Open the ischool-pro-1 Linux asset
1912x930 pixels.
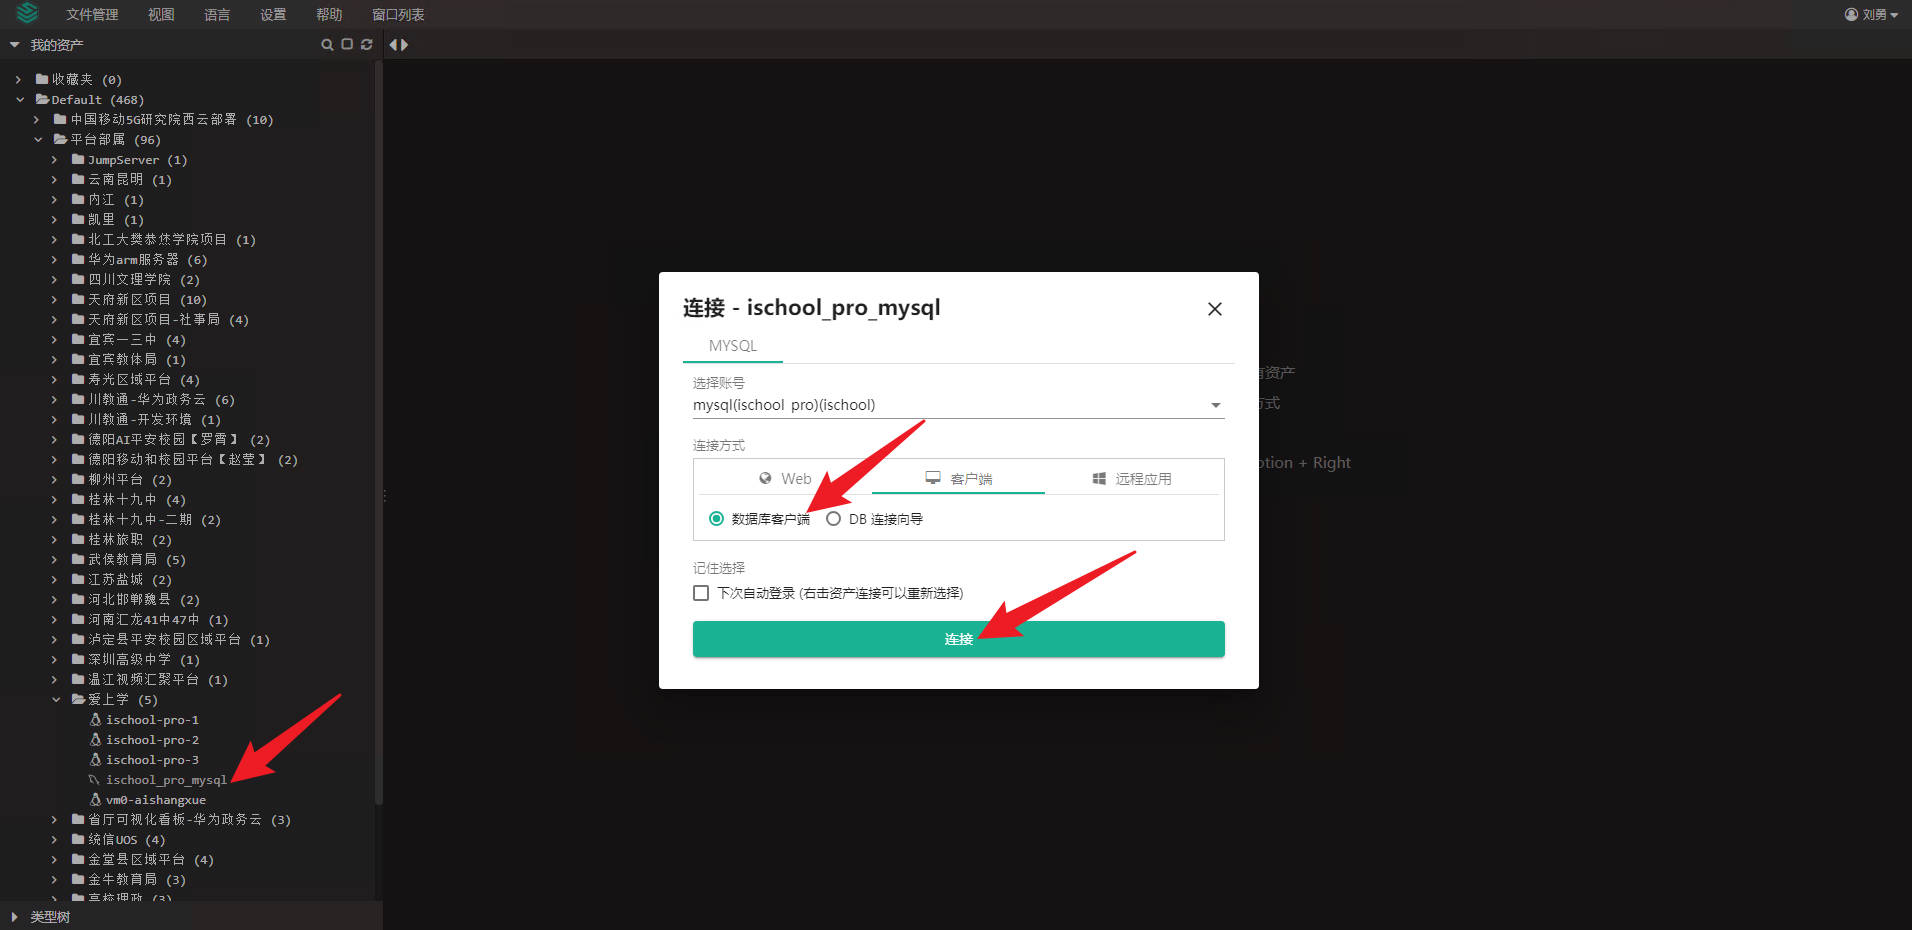[152, 720]
